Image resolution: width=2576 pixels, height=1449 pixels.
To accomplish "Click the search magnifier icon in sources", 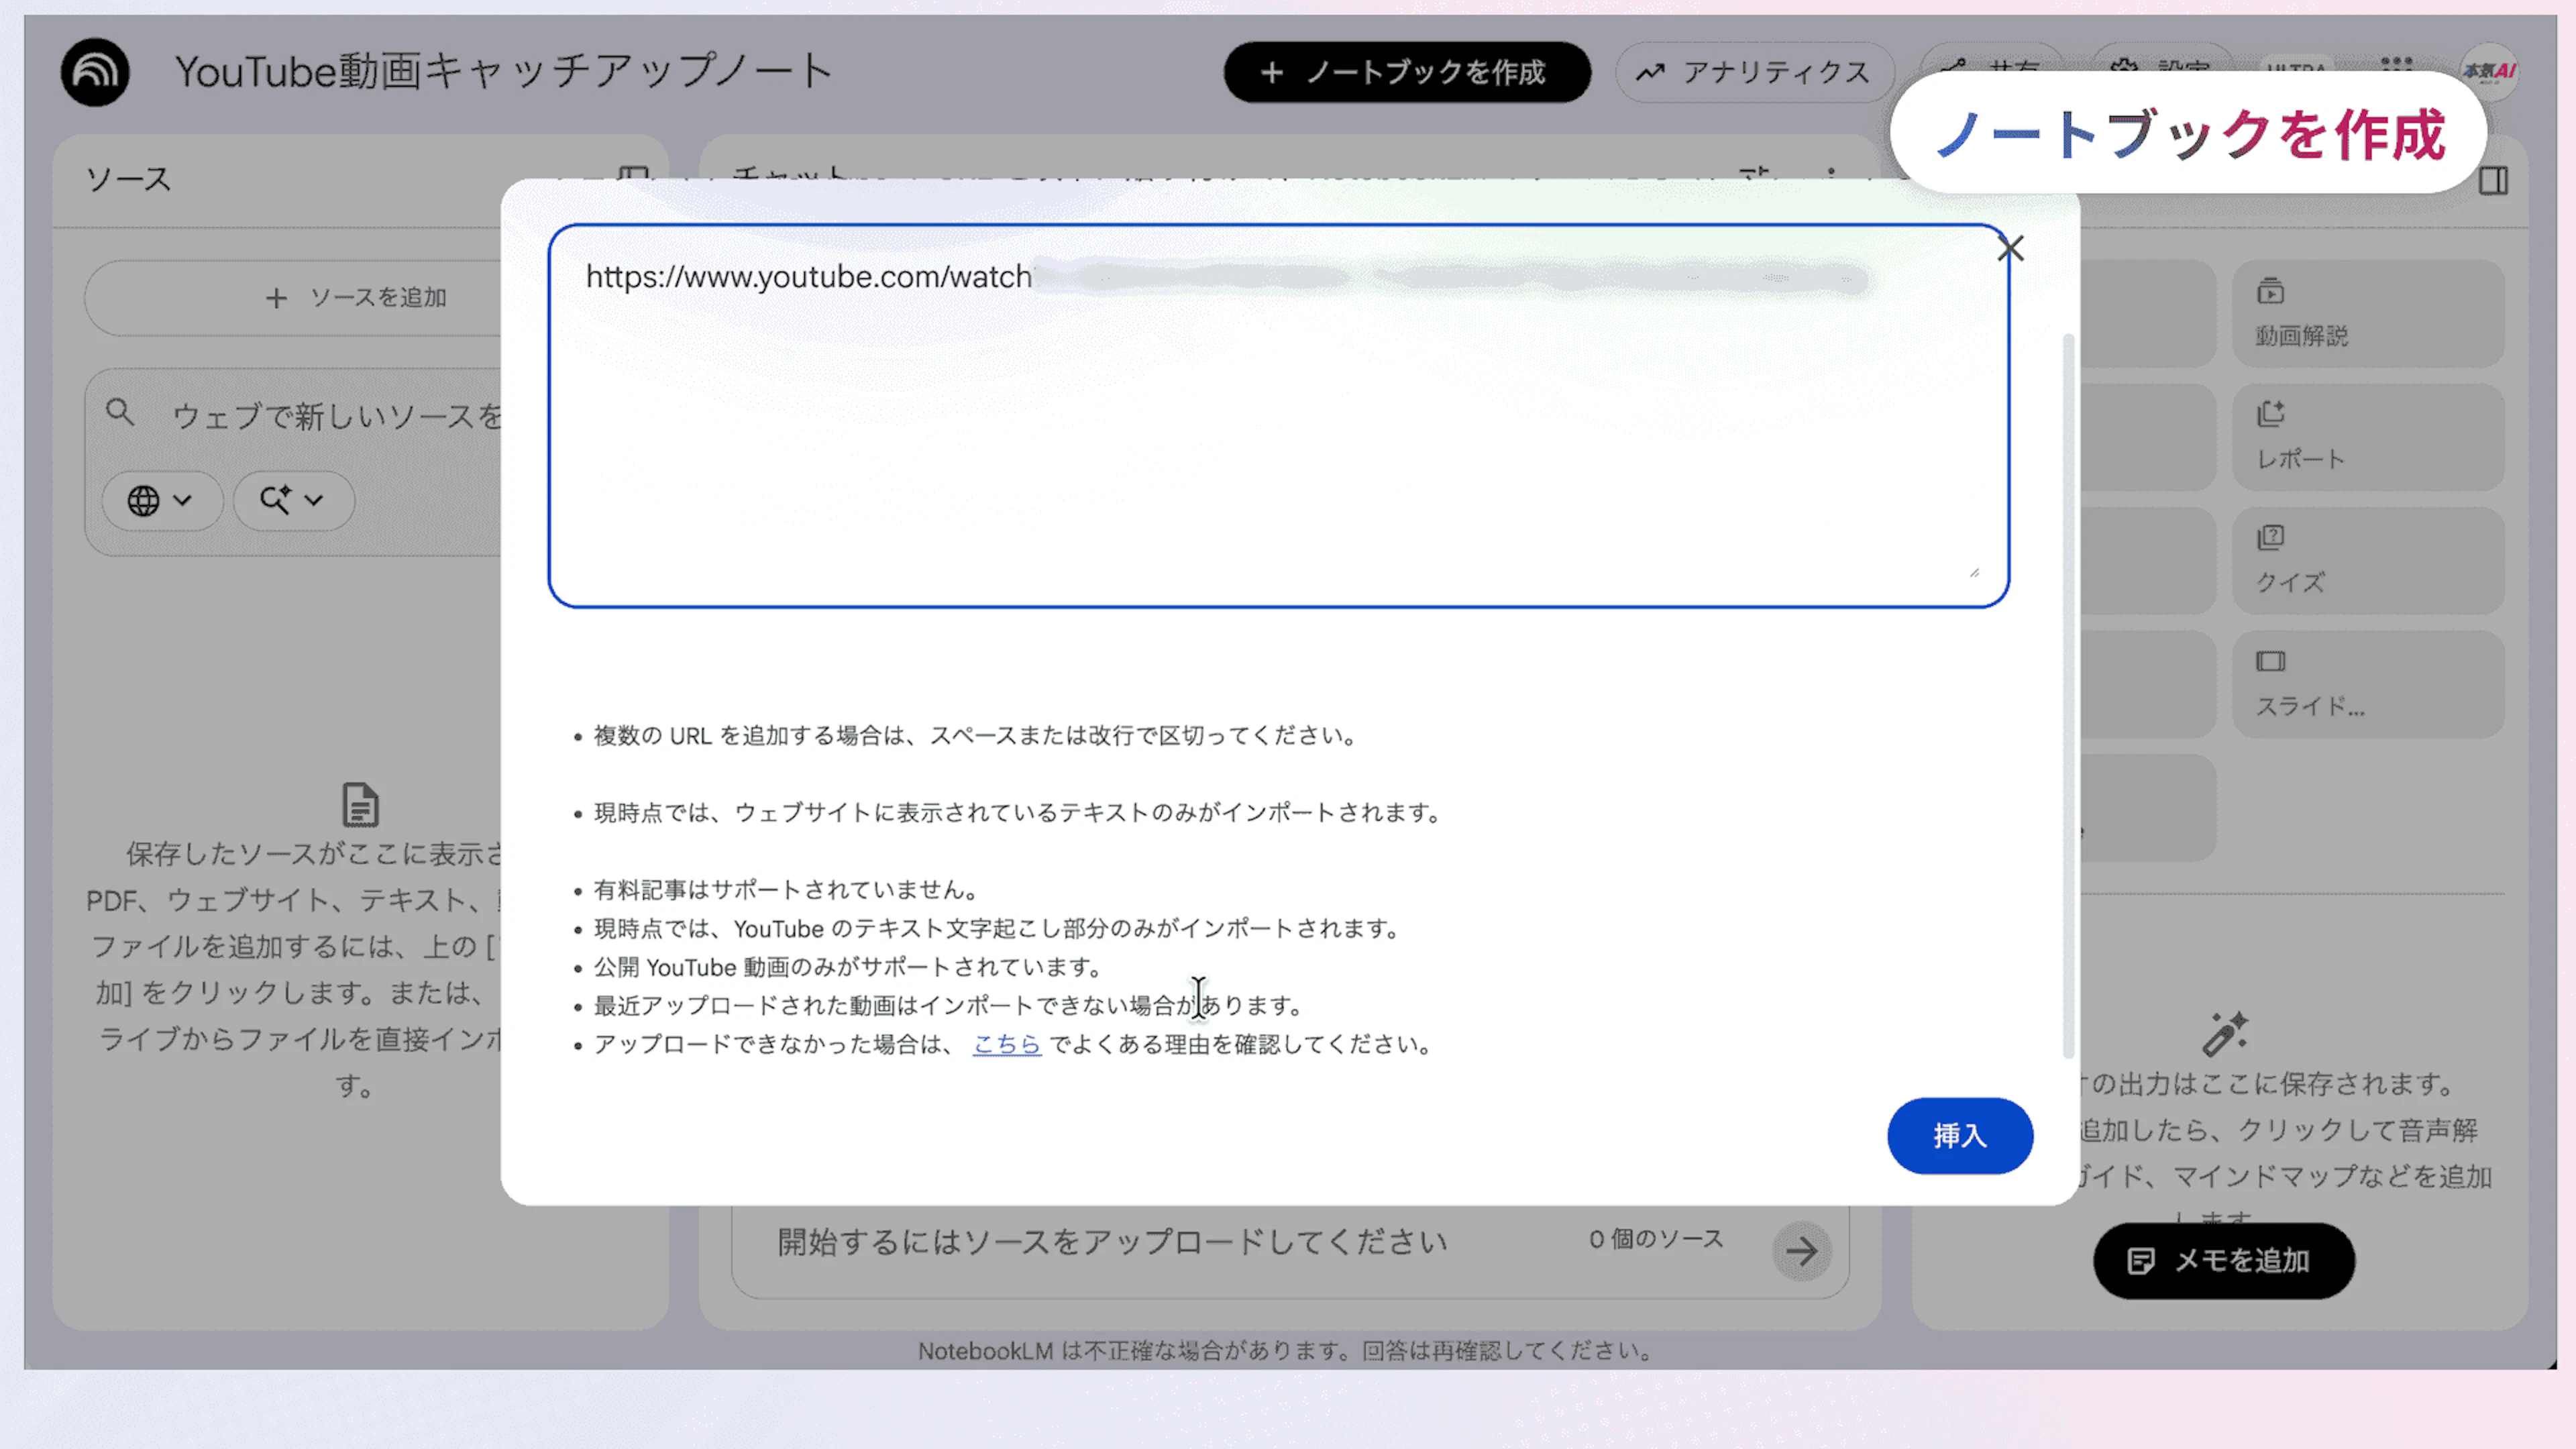I will pyautogui.click(x=120, y=412).
